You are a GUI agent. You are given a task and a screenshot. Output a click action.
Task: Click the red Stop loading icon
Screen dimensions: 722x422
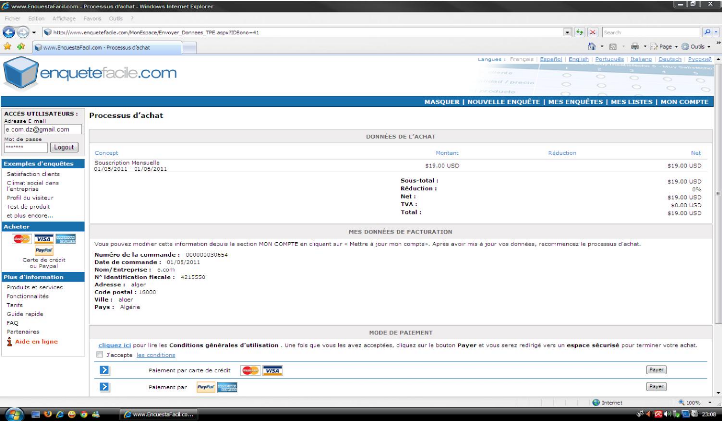pos(593,32)
